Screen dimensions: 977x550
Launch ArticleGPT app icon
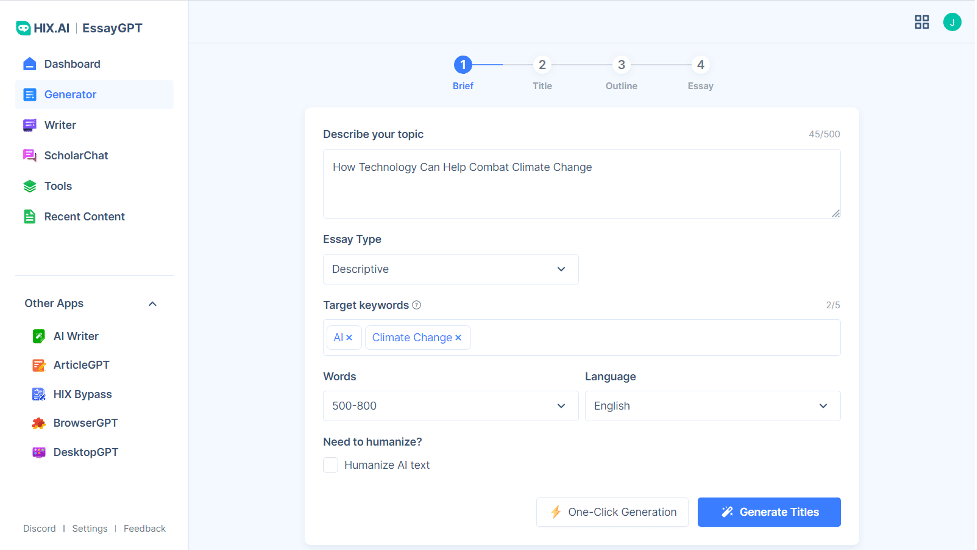(39, 365)
